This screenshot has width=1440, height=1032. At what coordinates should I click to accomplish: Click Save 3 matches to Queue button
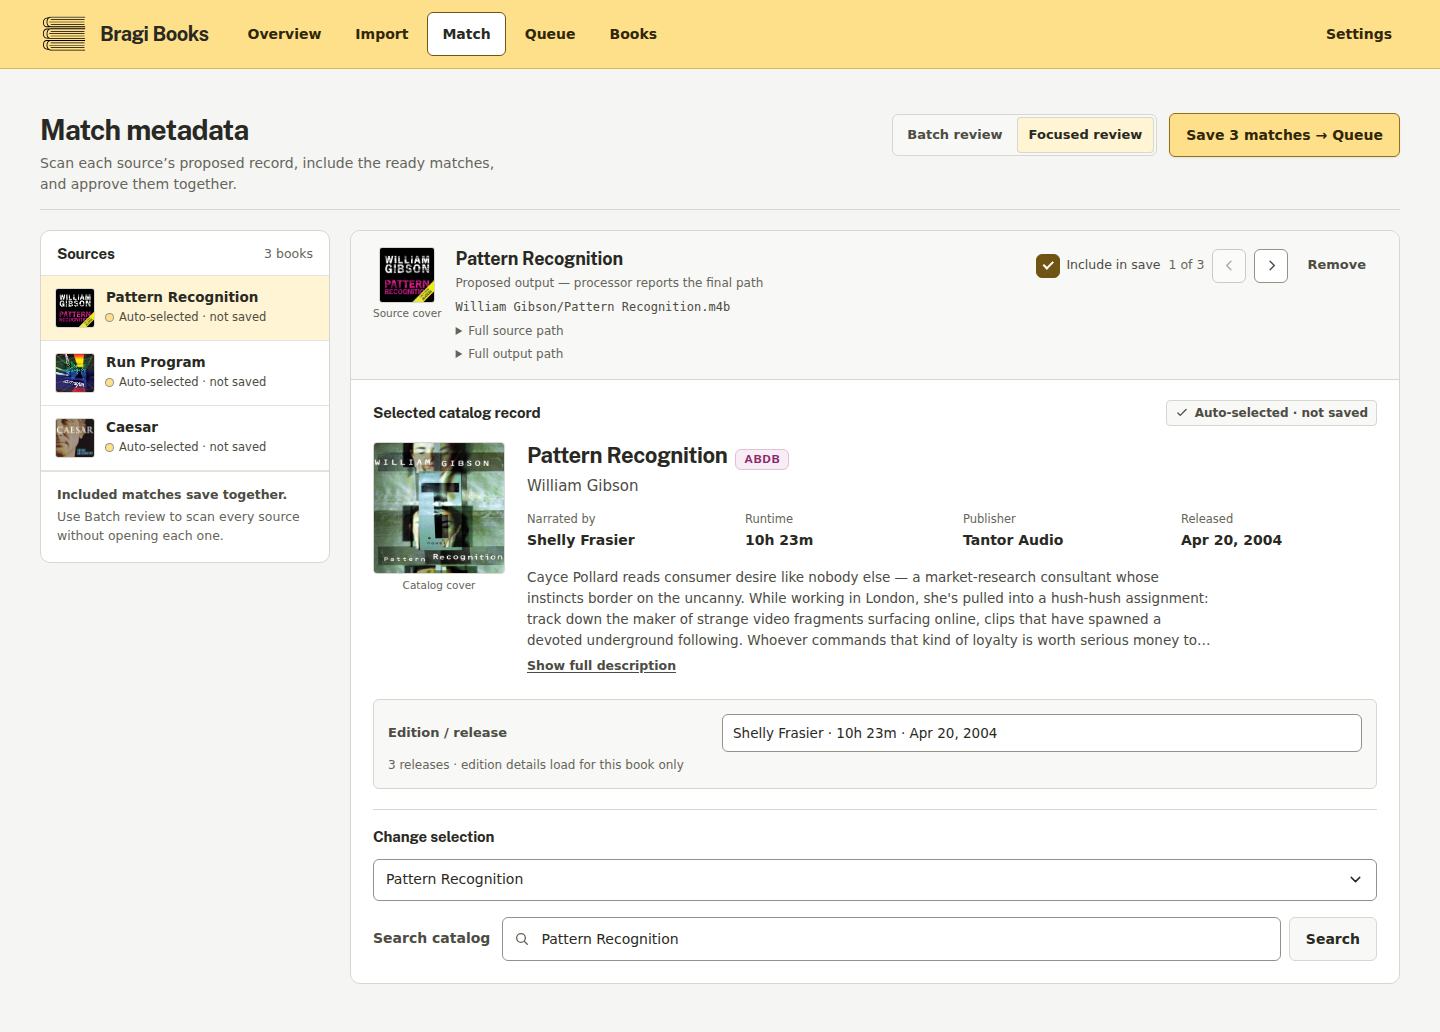[1284, 135]
